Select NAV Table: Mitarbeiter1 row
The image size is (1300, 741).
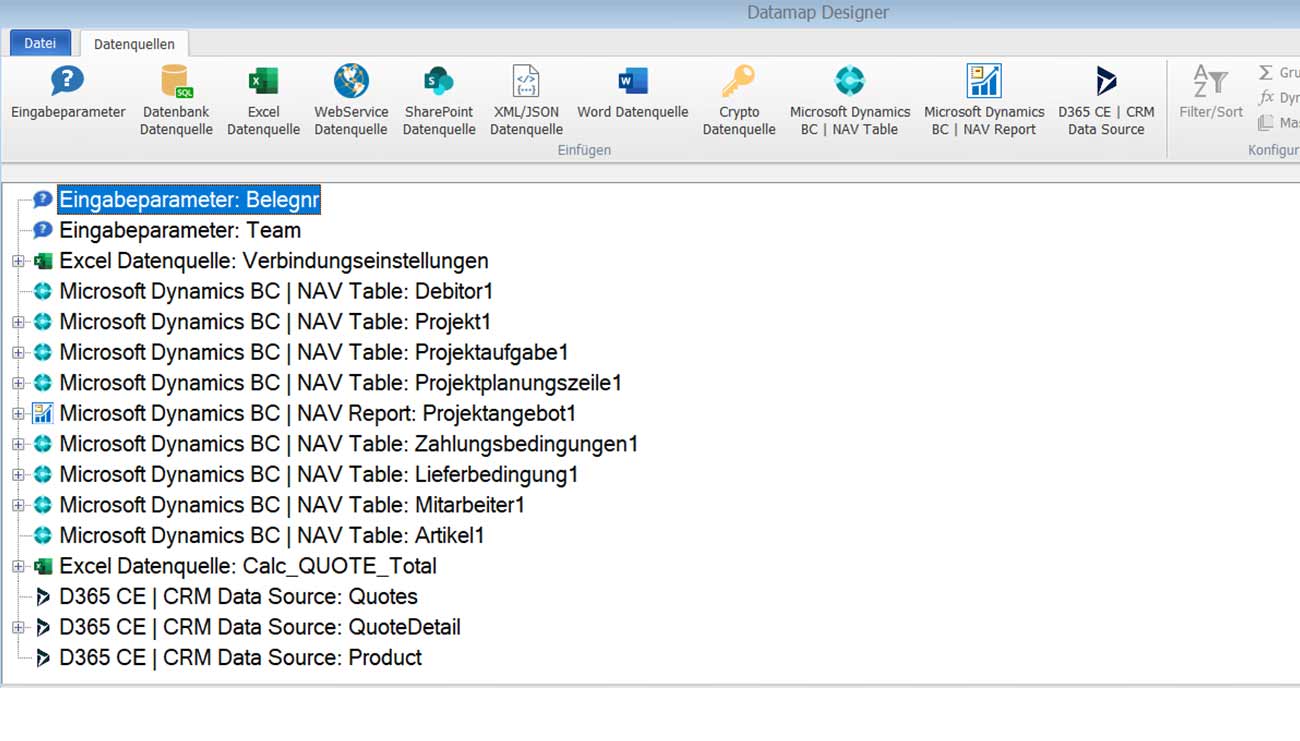(x=292, y=505)
